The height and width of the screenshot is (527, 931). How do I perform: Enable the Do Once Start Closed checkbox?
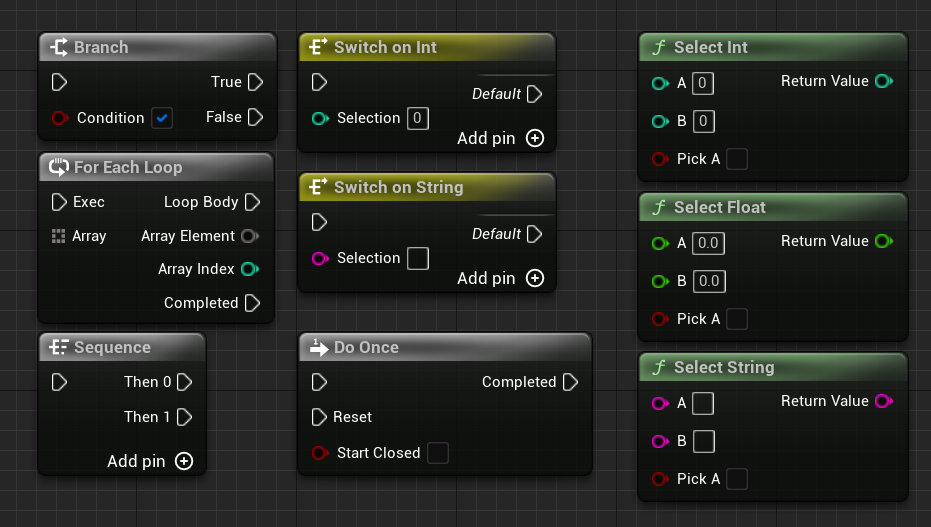(x=438, y=453)
